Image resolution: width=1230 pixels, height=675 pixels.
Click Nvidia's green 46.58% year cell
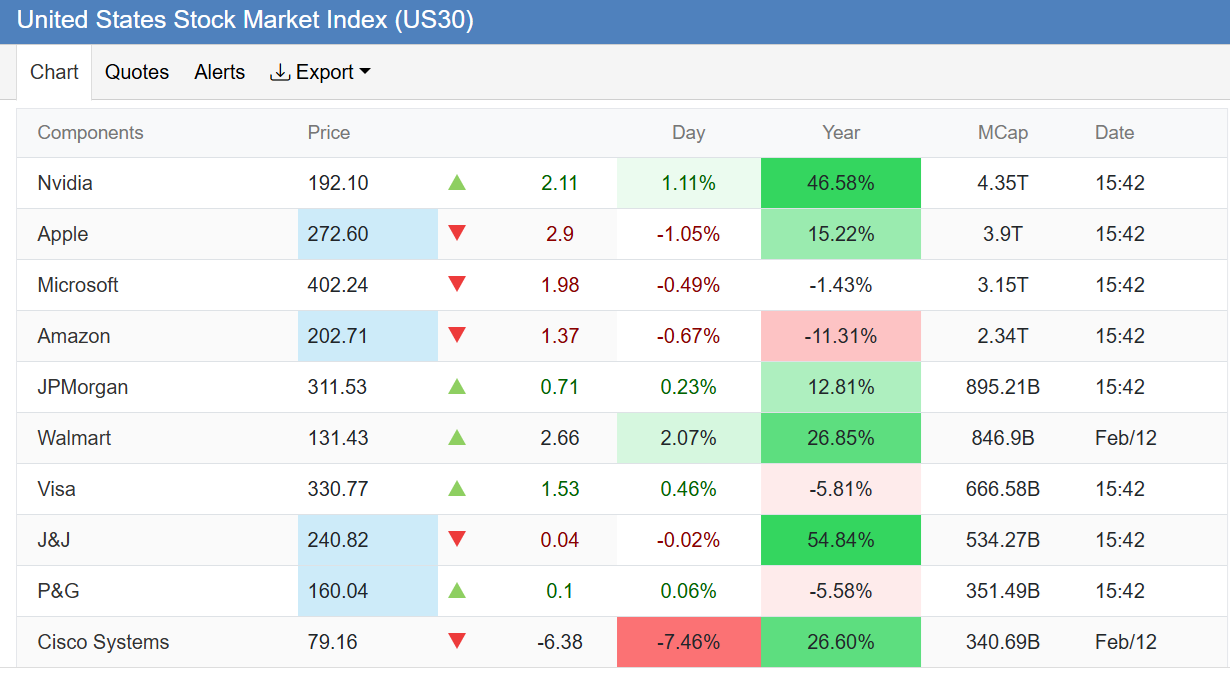click(840, 183)
